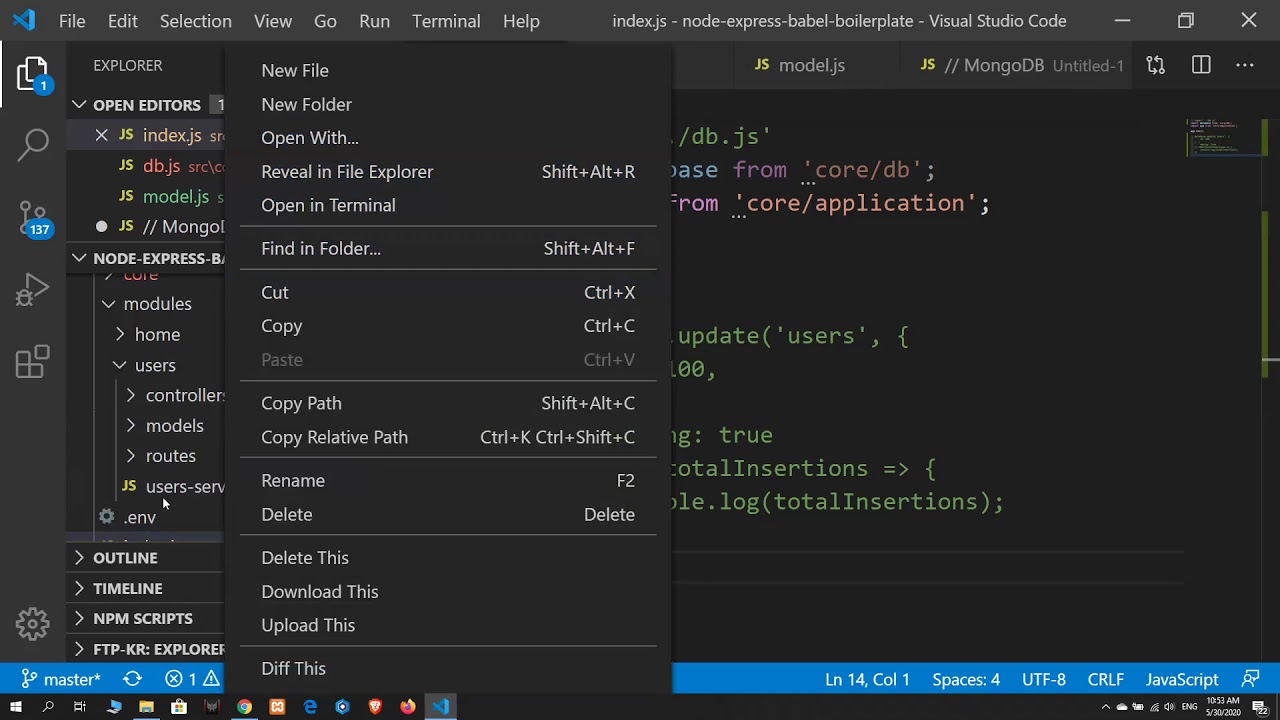Open db.js in Open Editors list

(x=161, y=166)
